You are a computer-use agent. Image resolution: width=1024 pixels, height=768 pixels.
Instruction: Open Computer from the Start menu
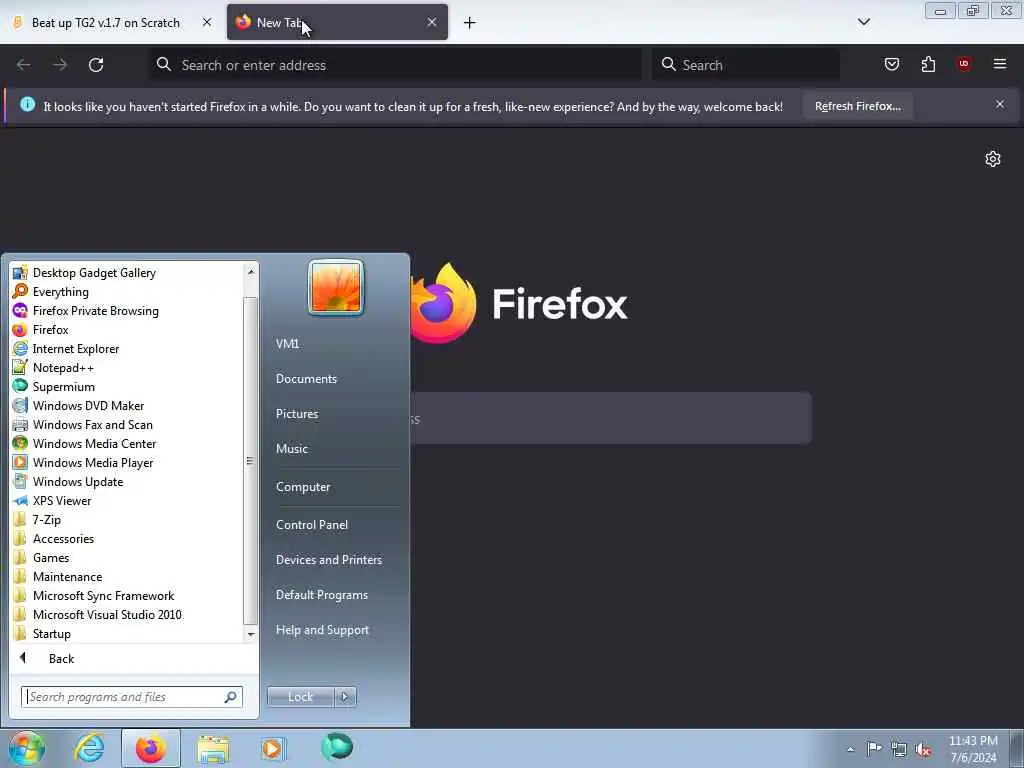coord(303,487)
